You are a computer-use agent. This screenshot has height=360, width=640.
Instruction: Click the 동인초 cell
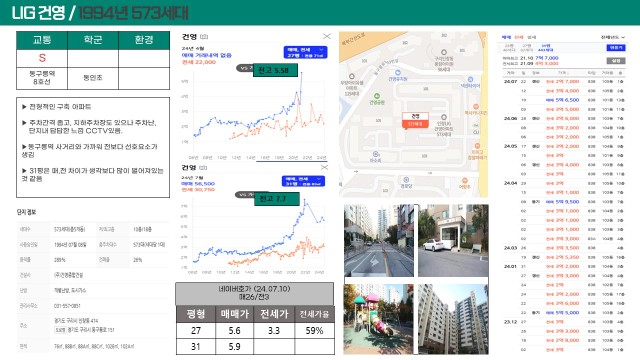click(x=93, y=78)
